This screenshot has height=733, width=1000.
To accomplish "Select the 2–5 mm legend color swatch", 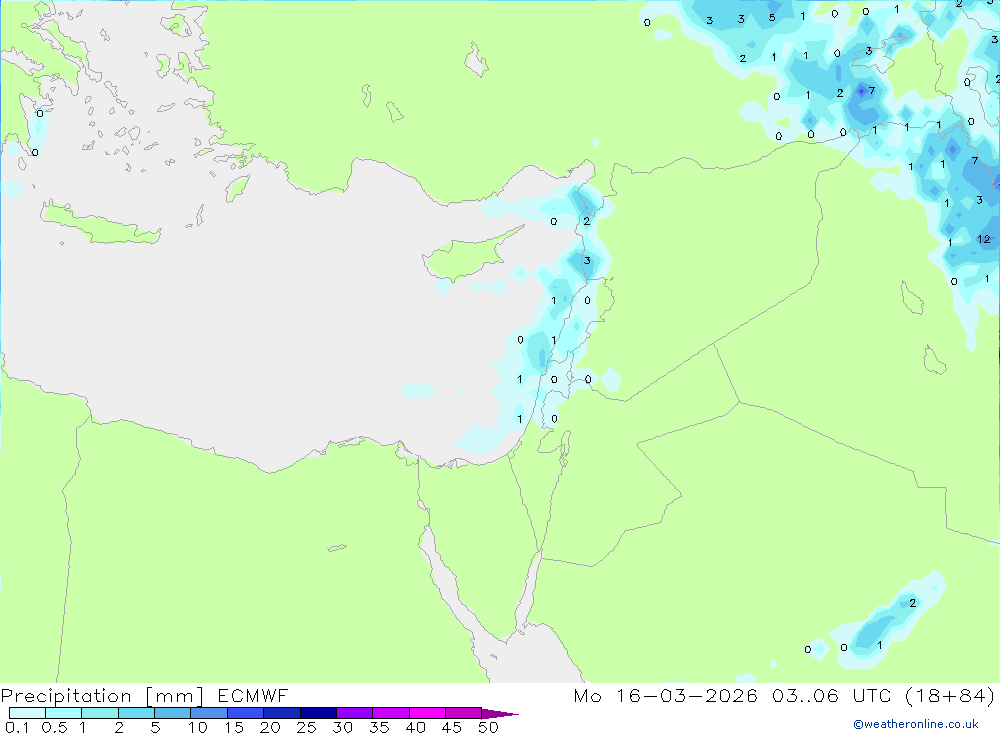I will coord(136,713).
